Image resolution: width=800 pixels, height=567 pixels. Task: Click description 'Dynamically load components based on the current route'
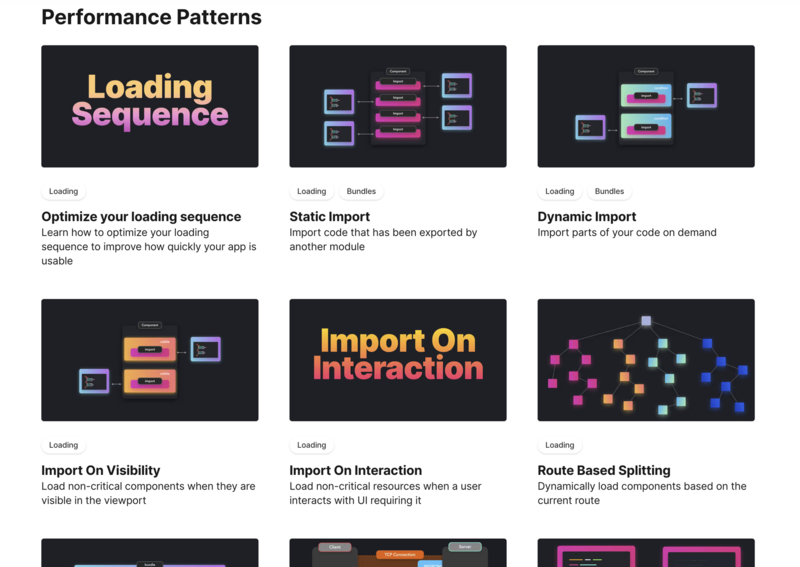(642, 493)
